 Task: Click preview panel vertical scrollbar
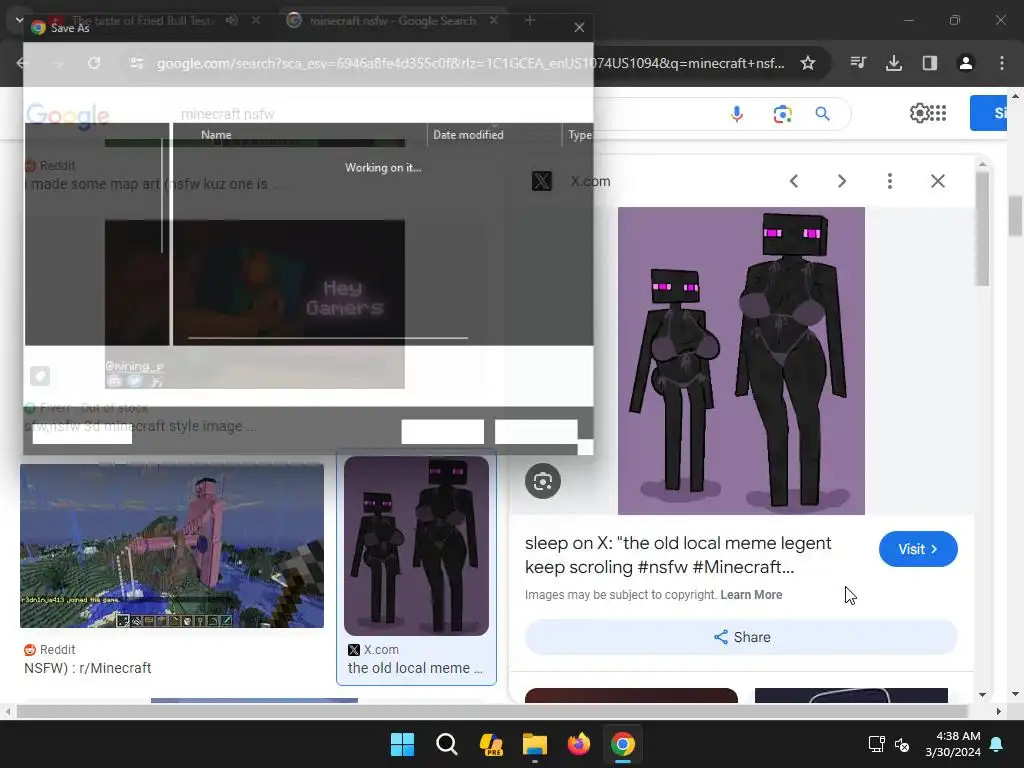pos(982,229)
